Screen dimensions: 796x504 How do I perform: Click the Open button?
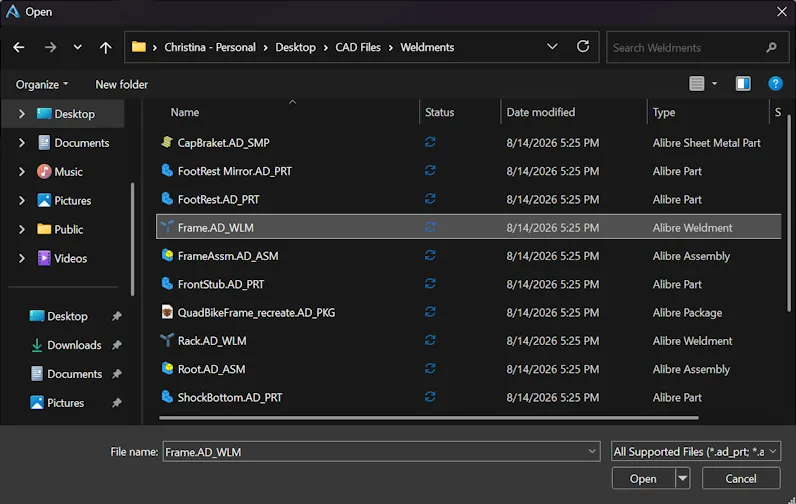[643, 478]
